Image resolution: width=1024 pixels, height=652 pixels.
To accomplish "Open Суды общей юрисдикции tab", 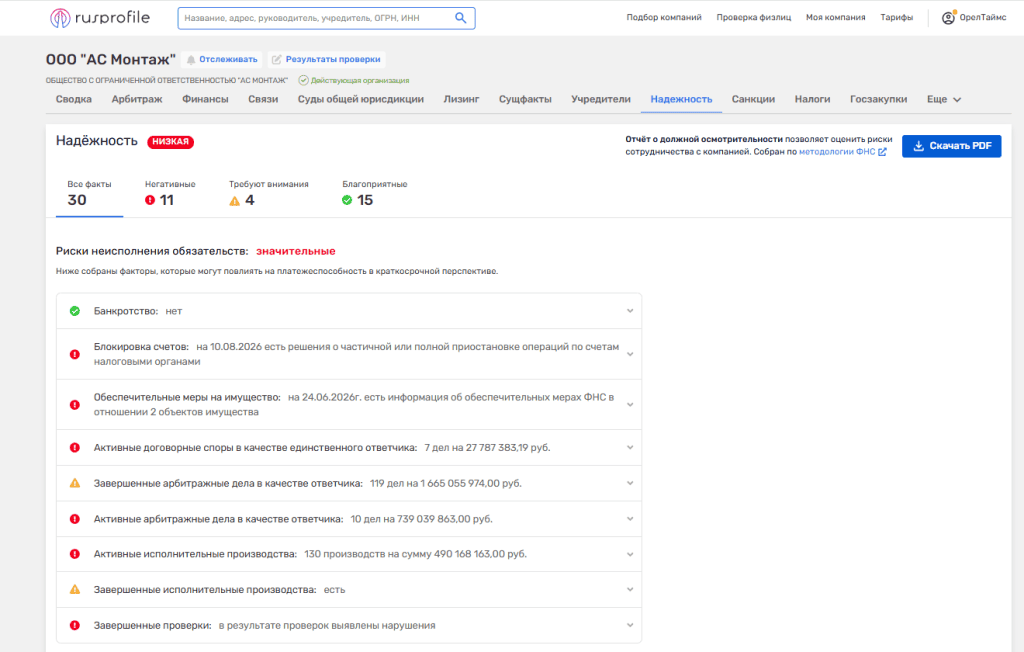I will click(361, 99).
